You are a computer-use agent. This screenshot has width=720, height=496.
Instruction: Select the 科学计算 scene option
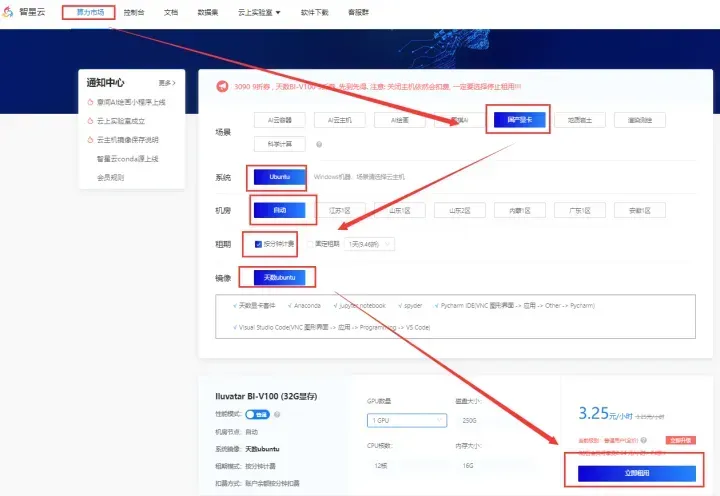280,144
